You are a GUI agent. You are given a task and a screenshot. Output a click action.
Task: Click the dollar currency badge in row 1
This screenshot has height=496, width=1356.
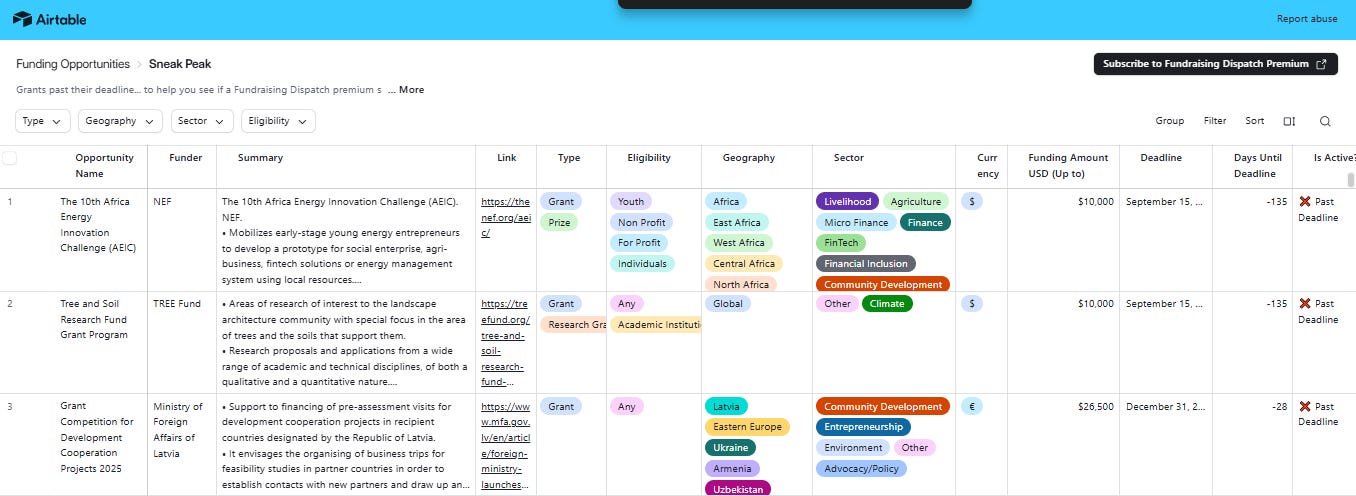click(972, 201)
